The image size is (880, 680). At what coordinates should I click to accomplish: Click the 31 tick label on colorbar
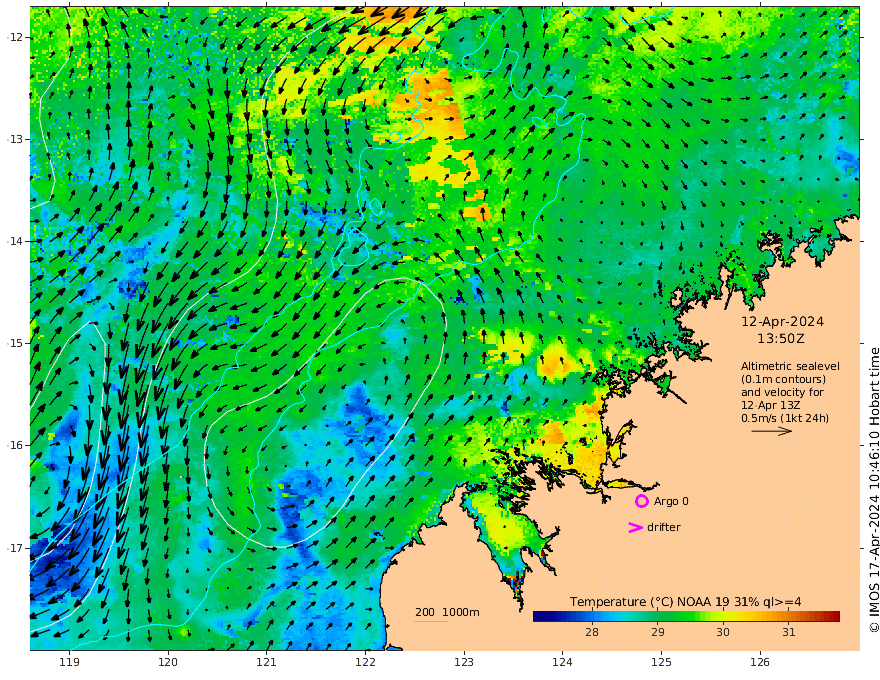pos(789,632)
